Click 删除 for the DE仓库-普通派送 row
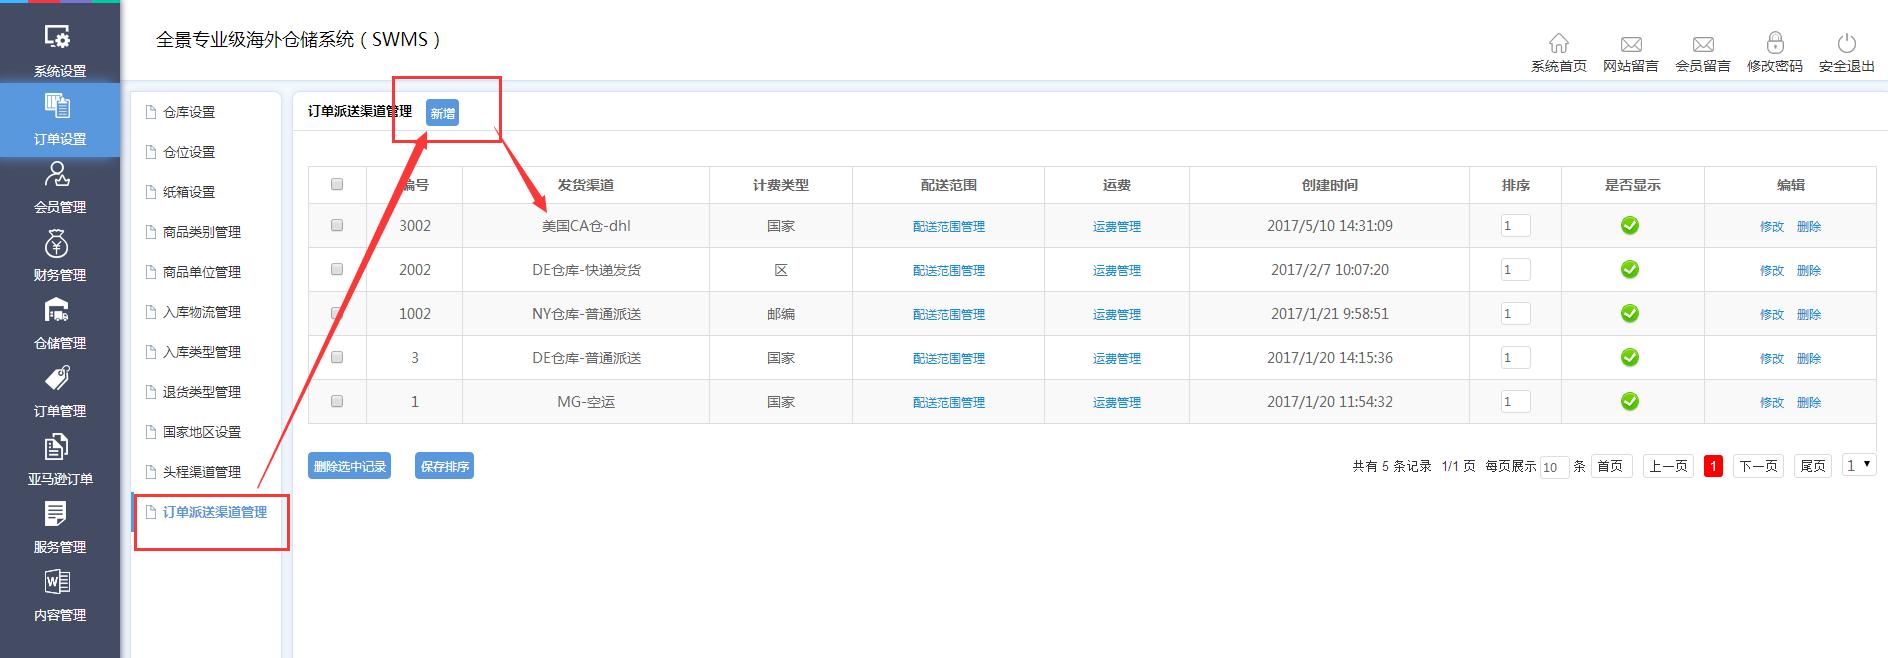 1808,358
